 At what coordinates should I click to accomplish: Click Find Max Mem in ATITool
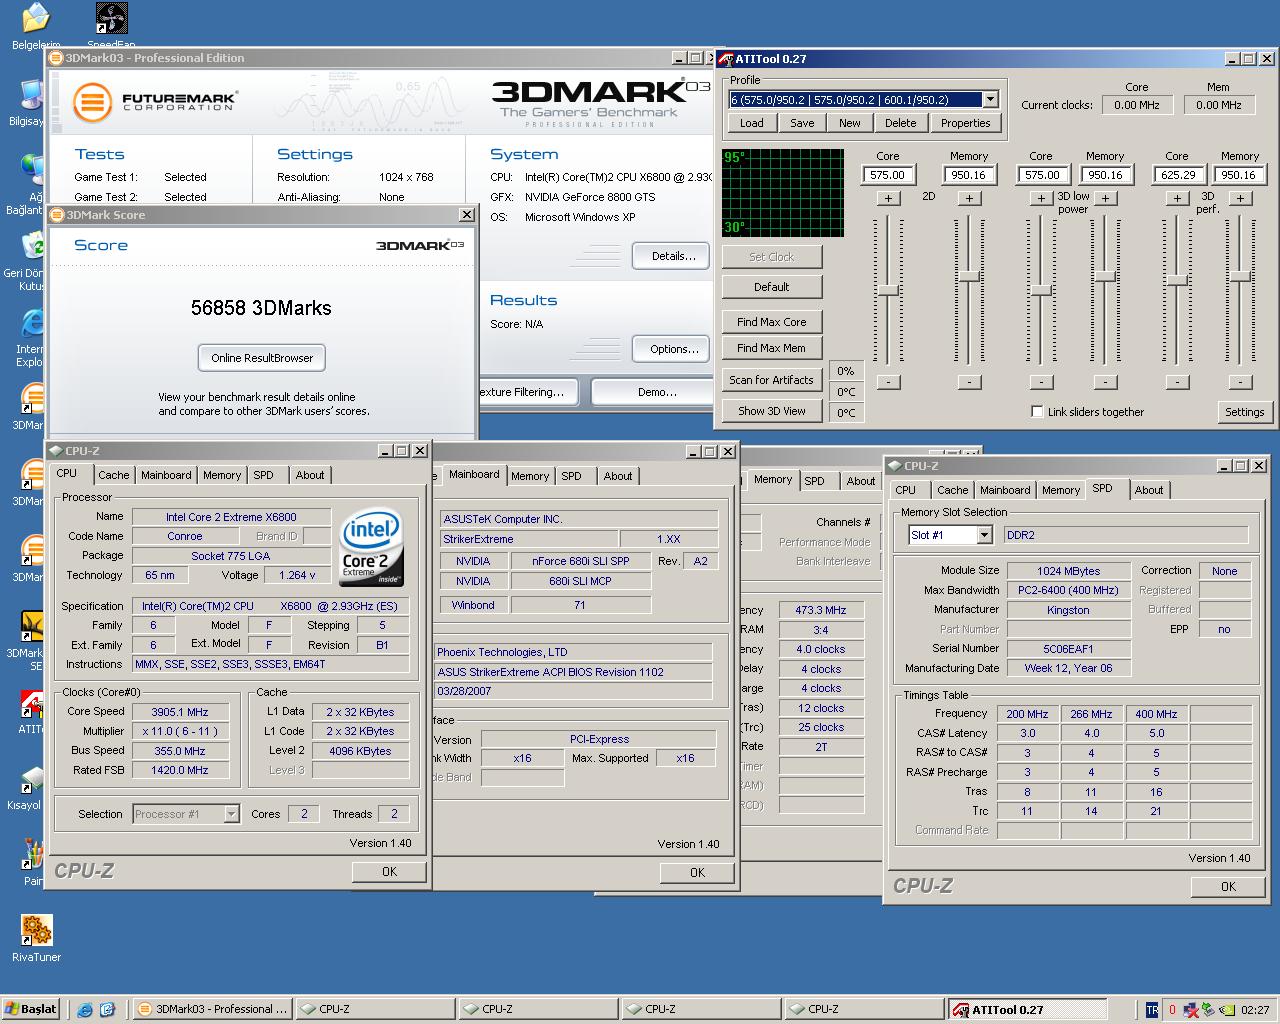point(772,348)
